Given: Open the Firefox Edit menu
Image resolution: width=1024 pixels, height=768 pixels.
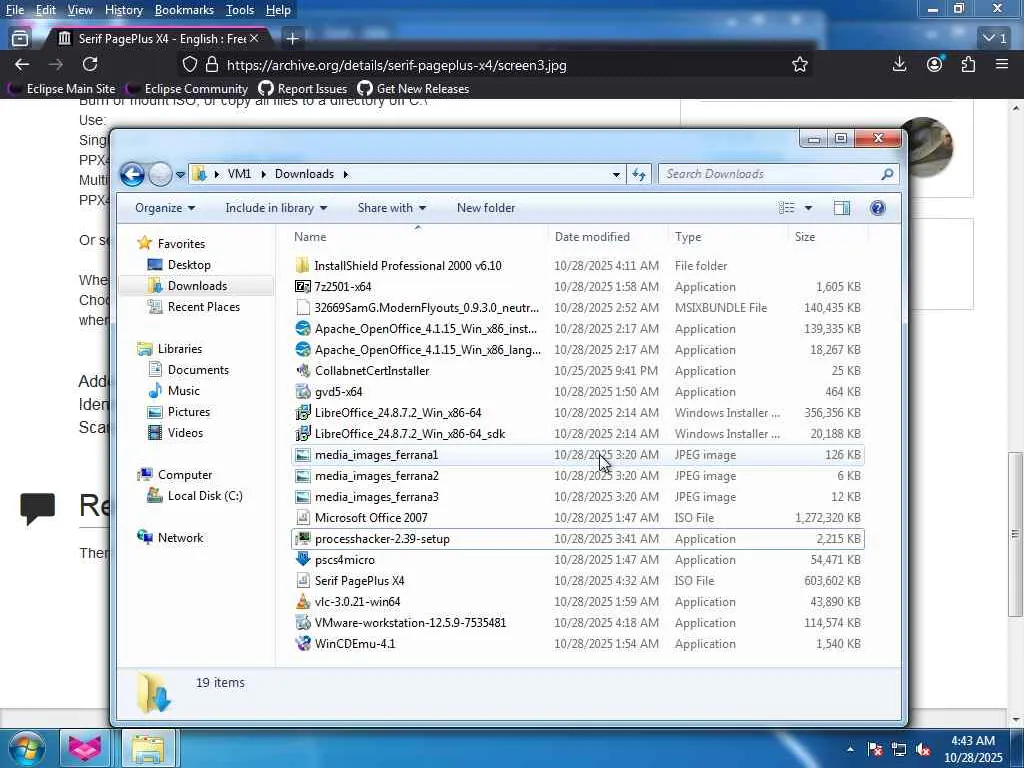Looking at the screenshot, I should [46, 10].
